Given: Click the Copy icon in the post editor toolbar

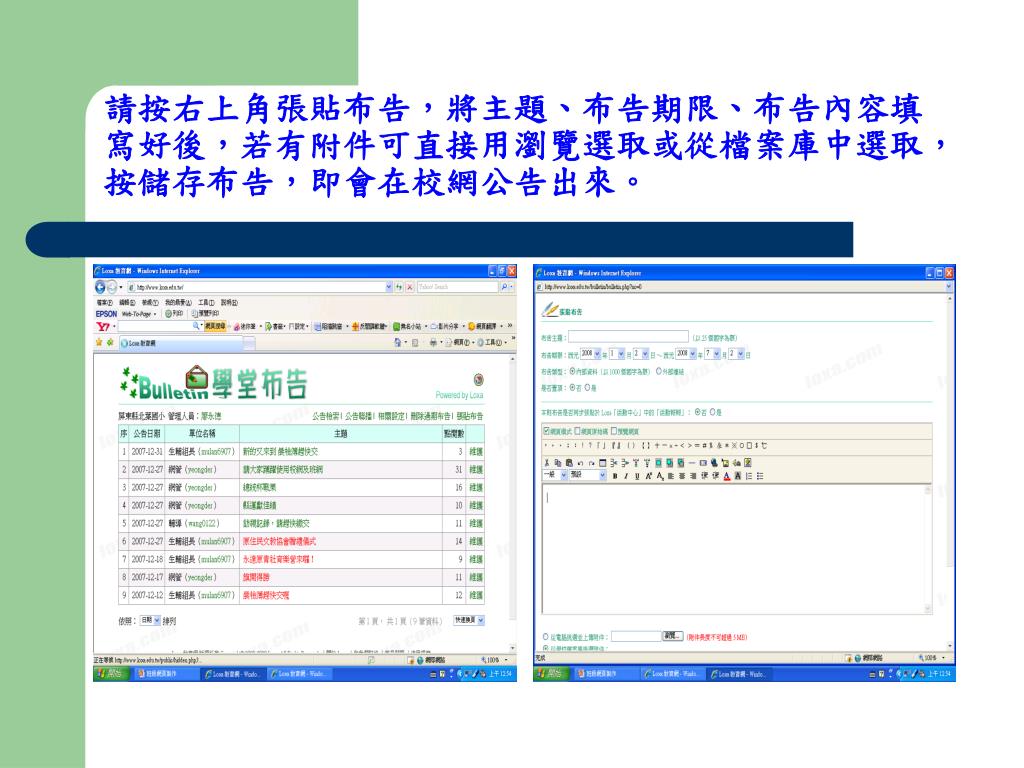Looking at the screenshot, I should click(x=558, y=463).
